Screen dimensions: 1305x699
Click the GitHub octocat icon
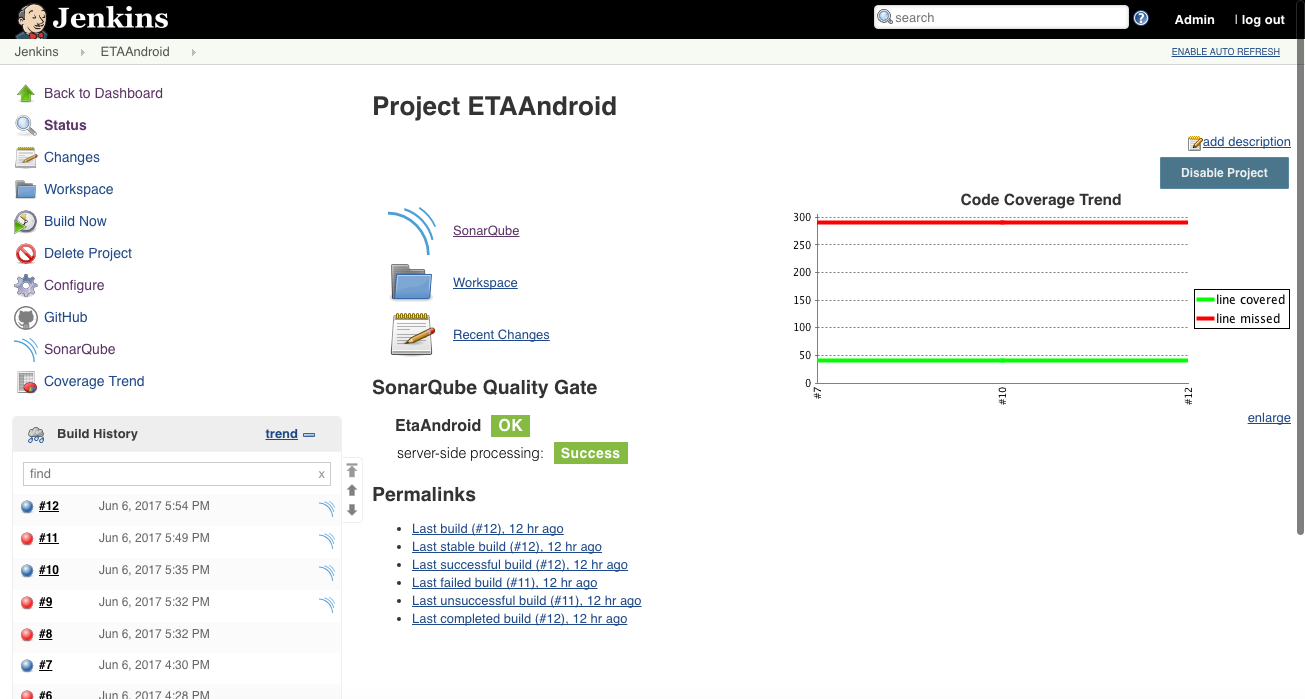(26, 317)
